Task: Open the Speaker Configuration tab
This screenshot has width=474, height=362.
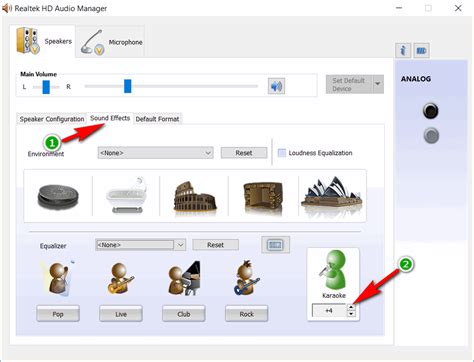Action: click(x=52, y=119)
